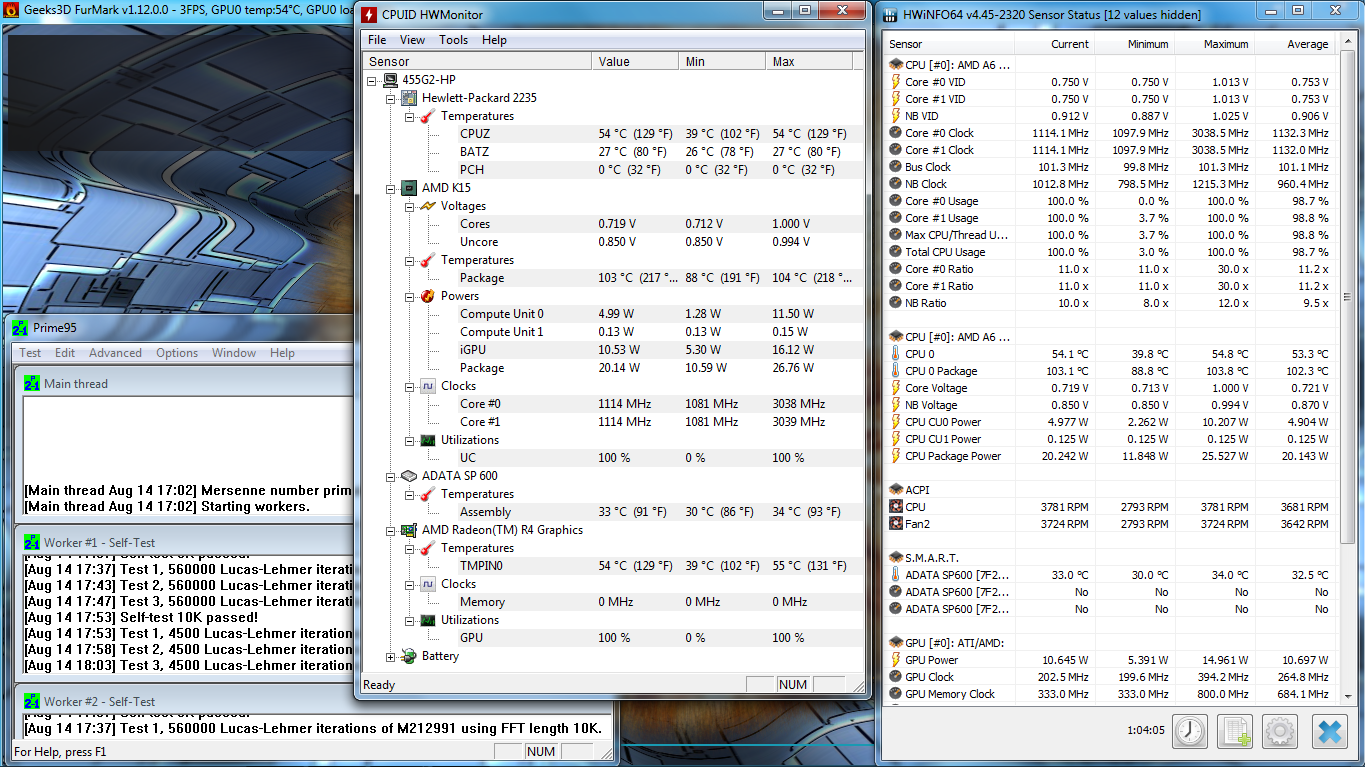Click the ADATA SP 600 drive icon
Screen dimensions: 1365x767
click(x=409, y=476)
